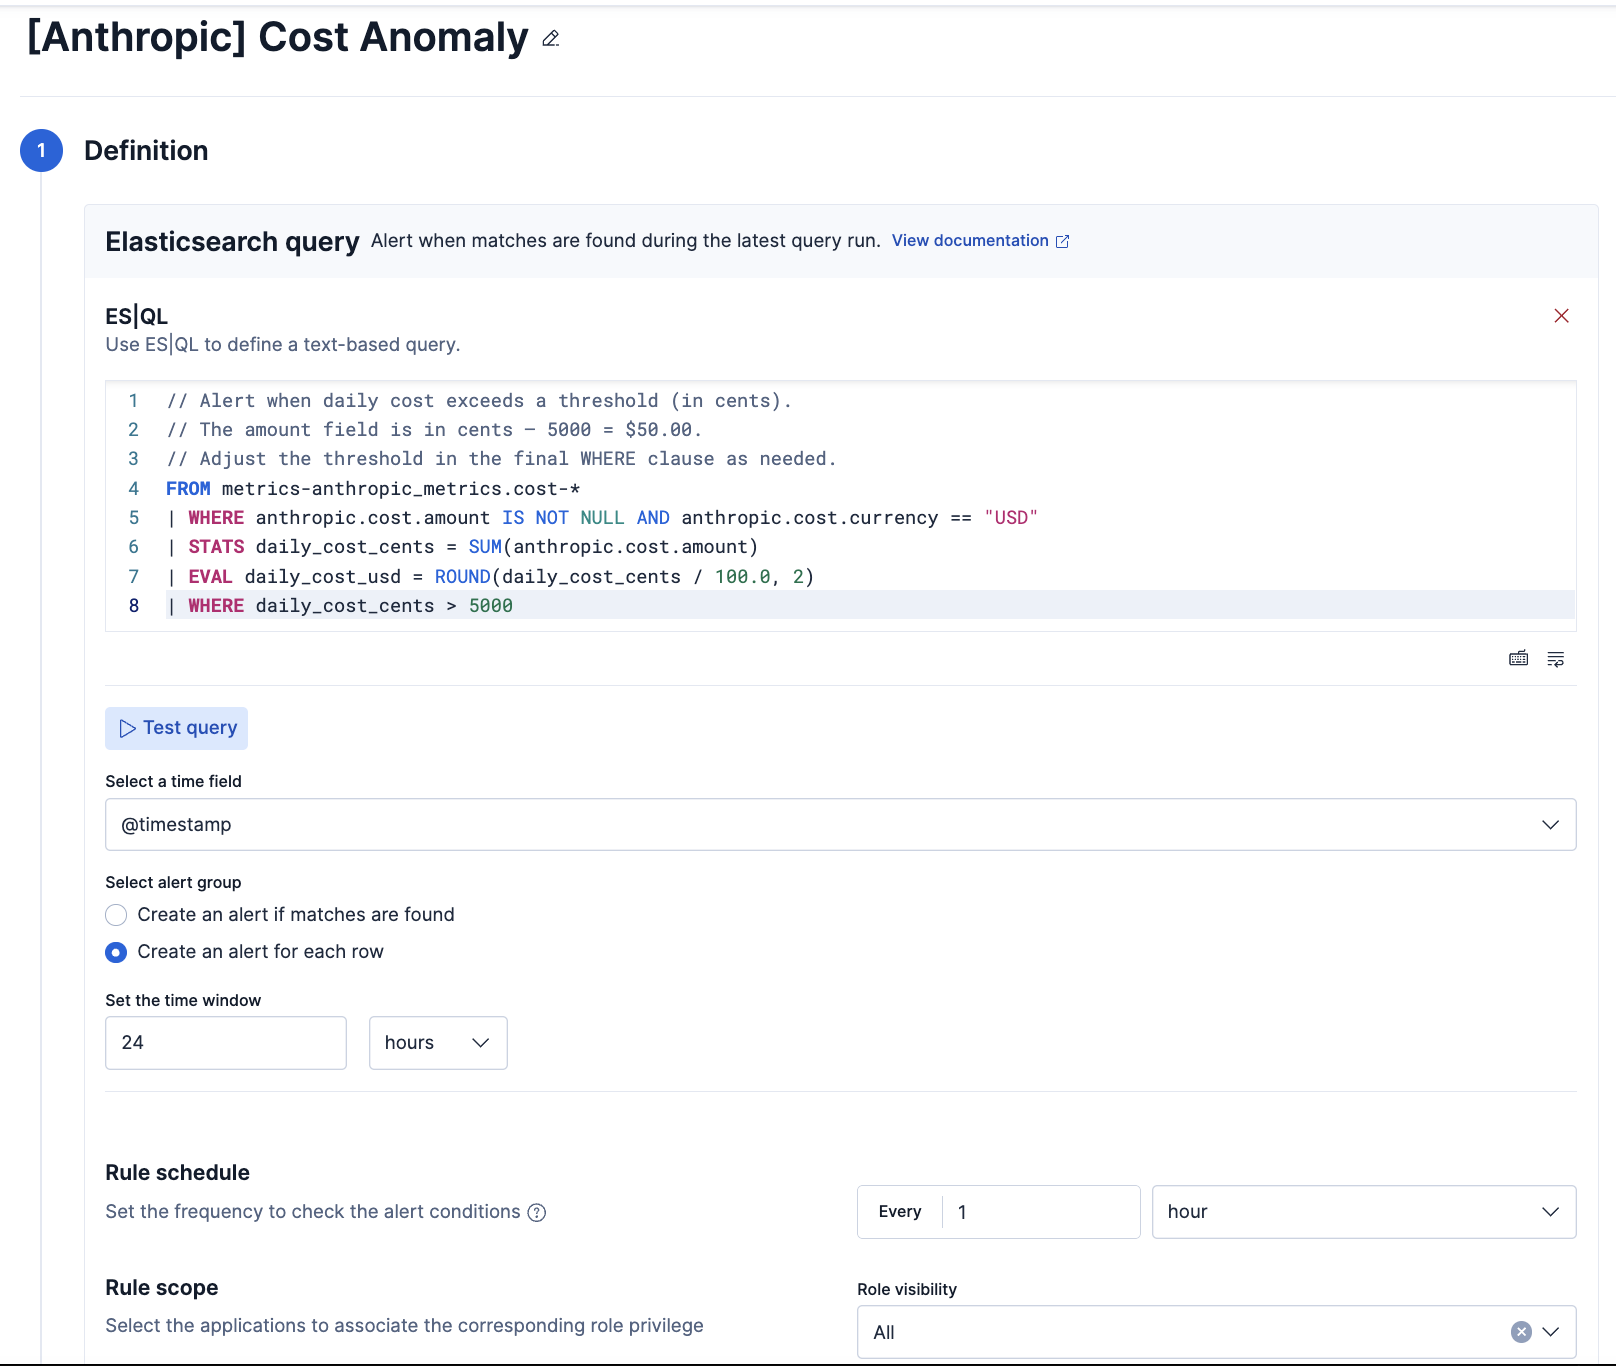Open the keyboard shortcuts icon below the editor
1616x1366 pixels.
pyautogui.click(x=1518, y=658)
